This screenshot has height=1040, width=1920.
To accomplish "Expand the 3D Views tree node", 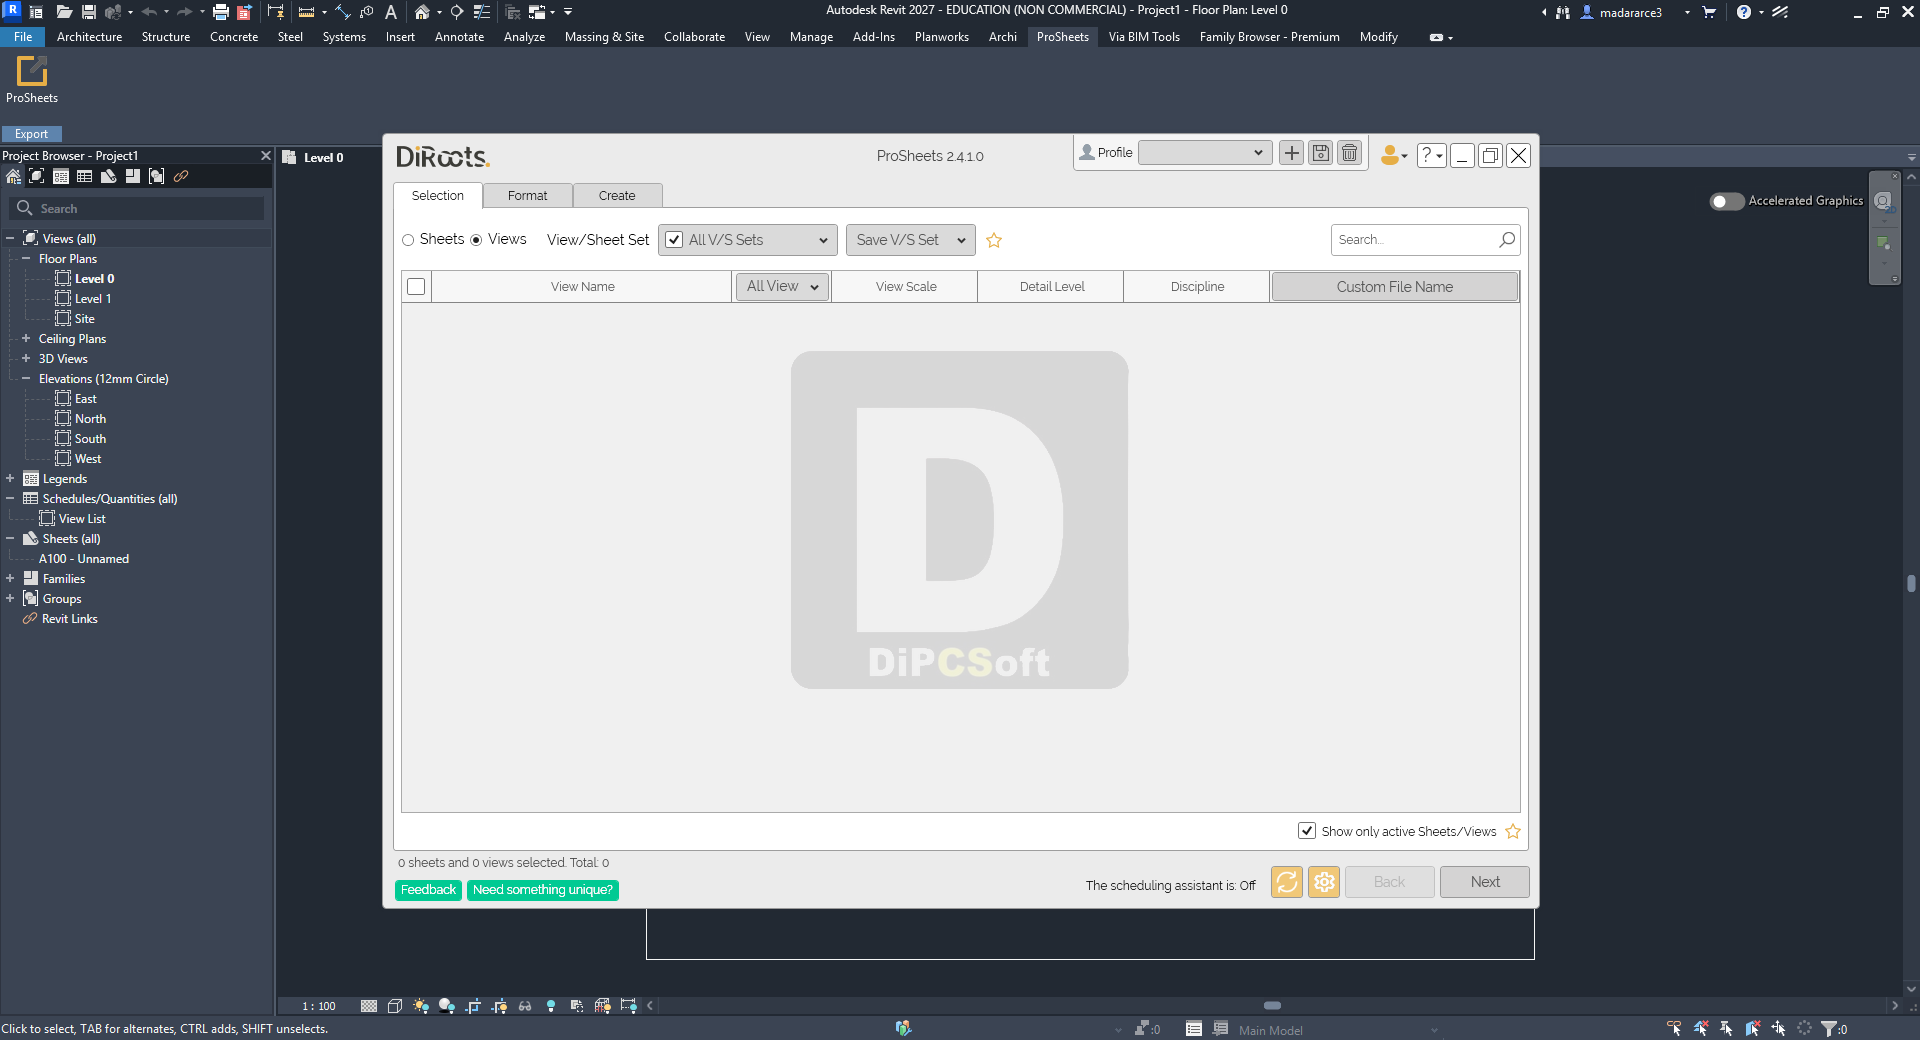I will coord(26,359).
